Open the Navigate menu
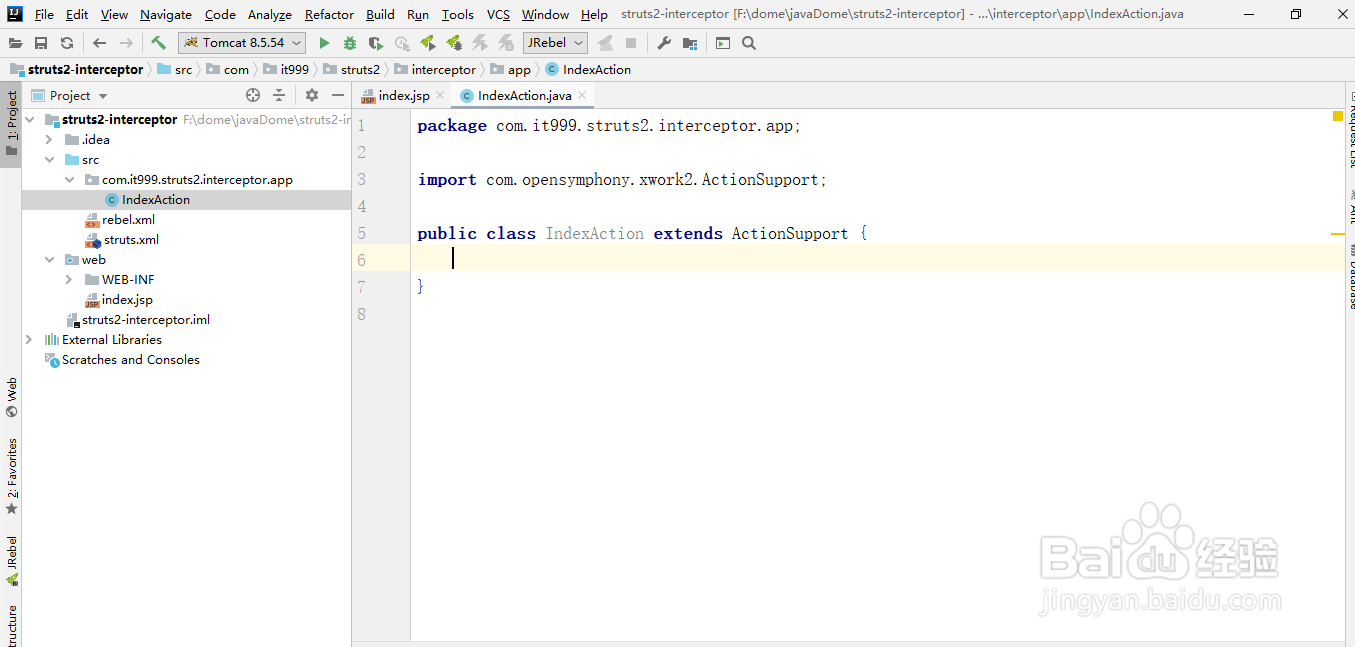Image resolution: width=1355 pixels, height=647 pixels. (166, 15)
